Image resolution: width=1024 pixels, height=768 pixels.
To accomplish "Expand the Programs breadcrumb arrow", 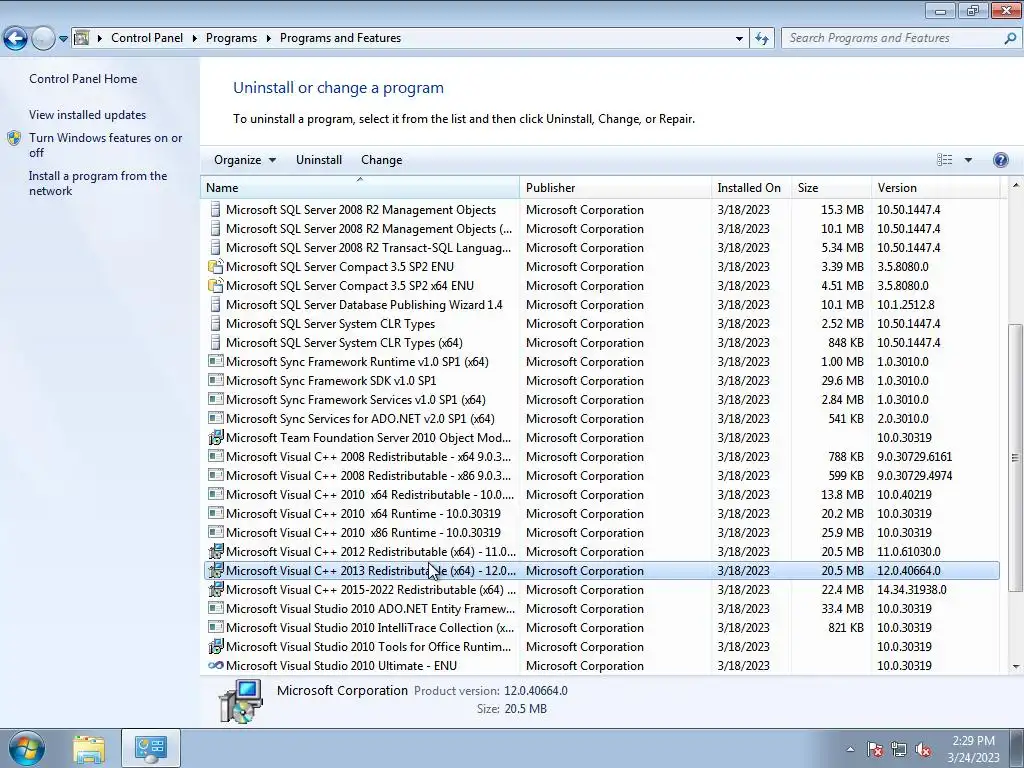I will pyautogui.click(x=268, y=39).
